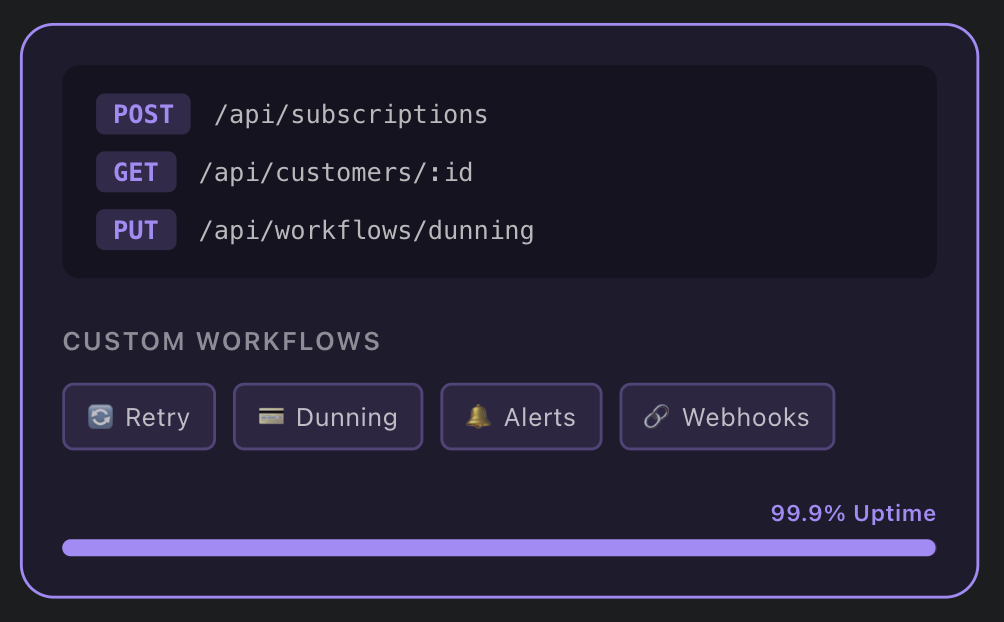The height and width of the screenshot is (622, 1004).
Task: Choose the Webhooks workflow chip
Action: coord(727,417)
